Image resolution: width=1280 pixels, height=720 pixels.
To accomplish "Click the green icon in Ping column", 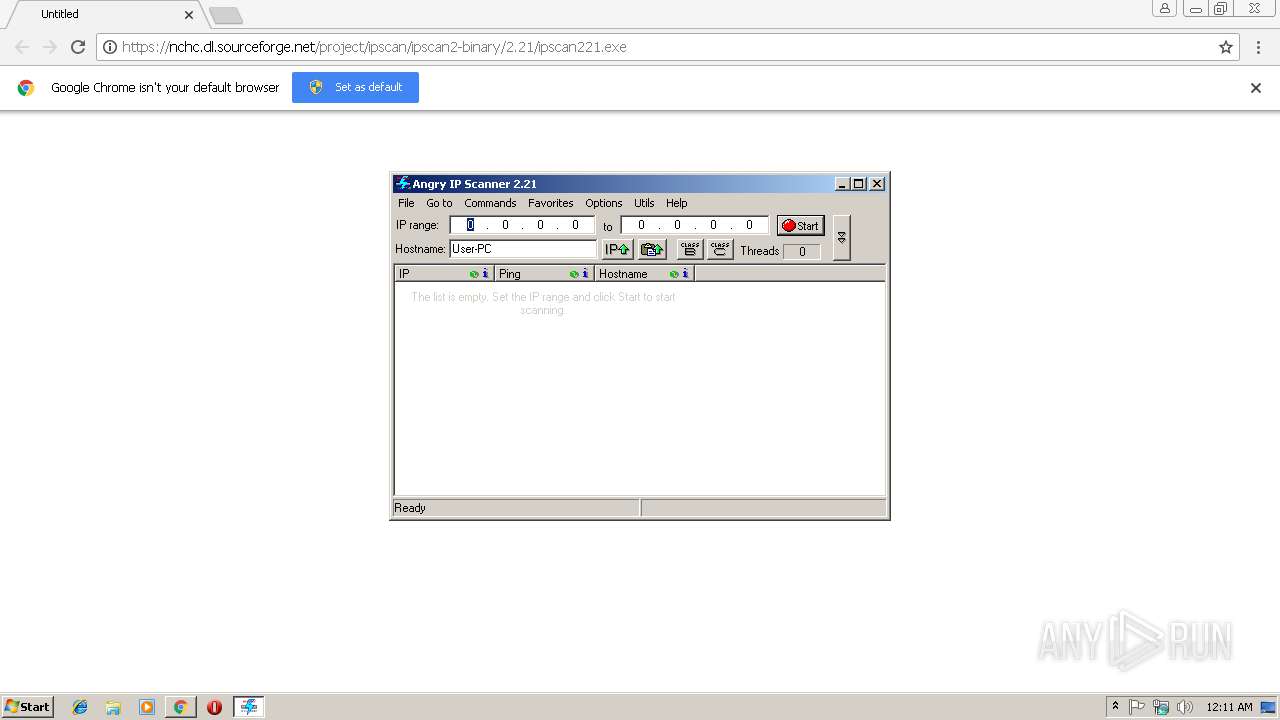I will (574, 274).
